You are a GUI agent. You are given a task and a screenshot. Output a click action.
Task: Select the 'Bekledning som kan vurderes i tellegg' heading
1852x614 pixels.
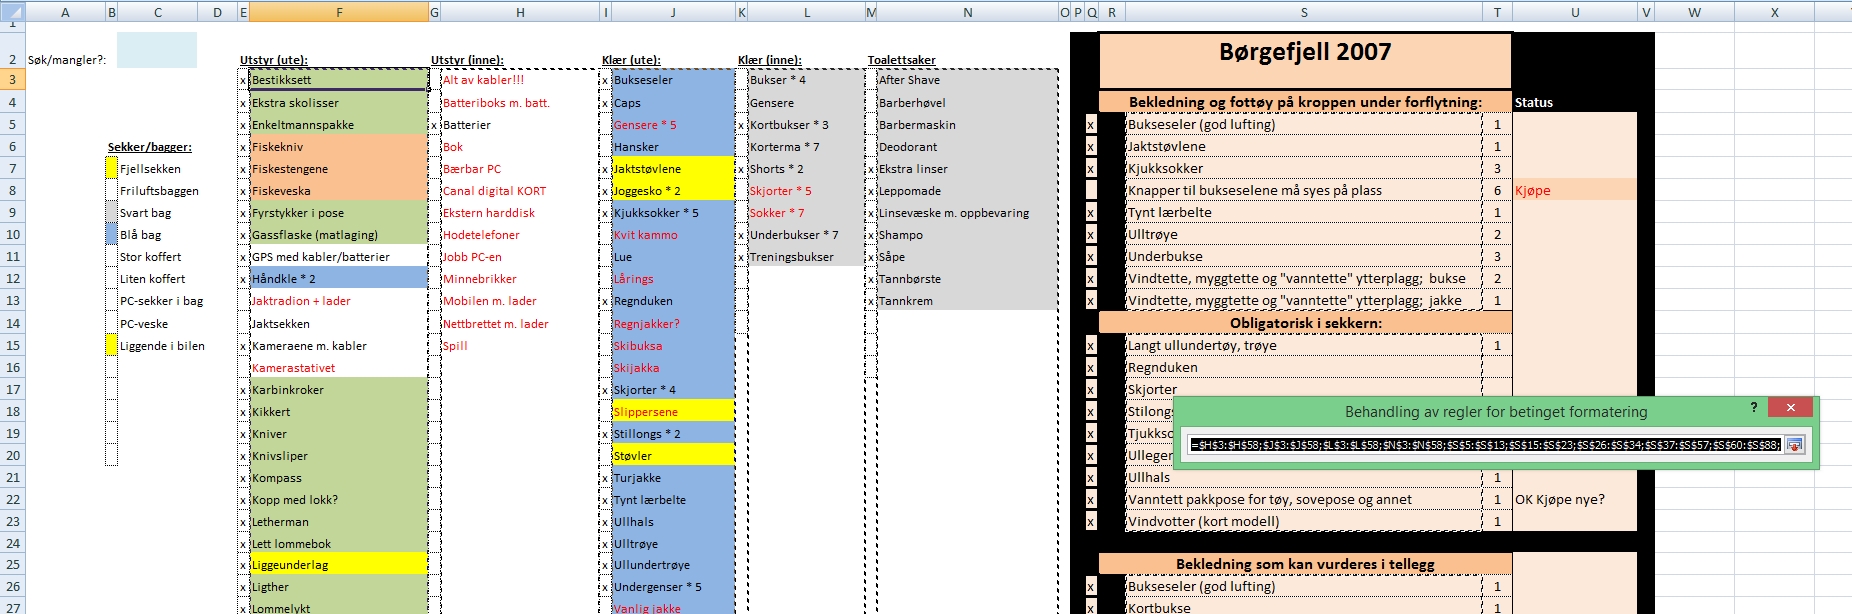pos(1305,564)
